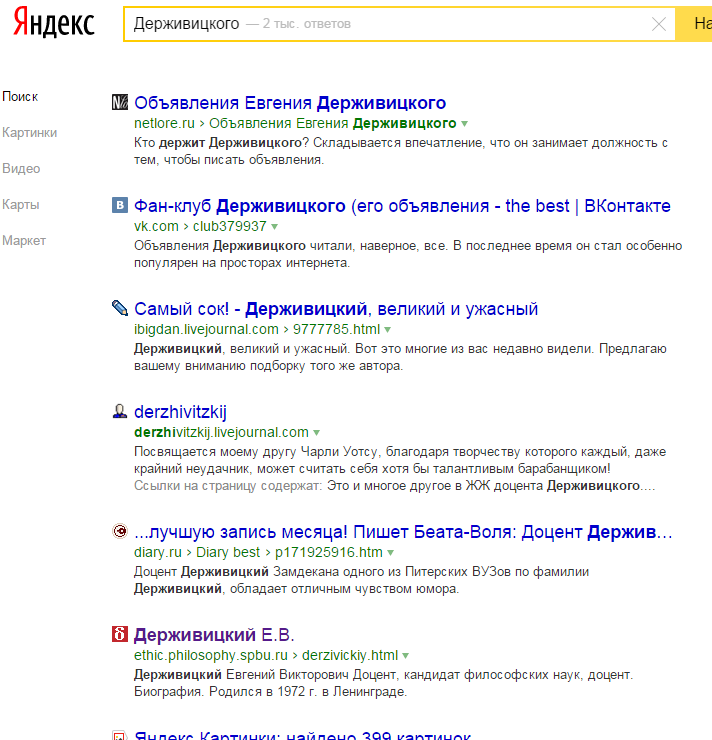
Task: Click the derzhivitzkij user favicon
Action: coord(120,411)
